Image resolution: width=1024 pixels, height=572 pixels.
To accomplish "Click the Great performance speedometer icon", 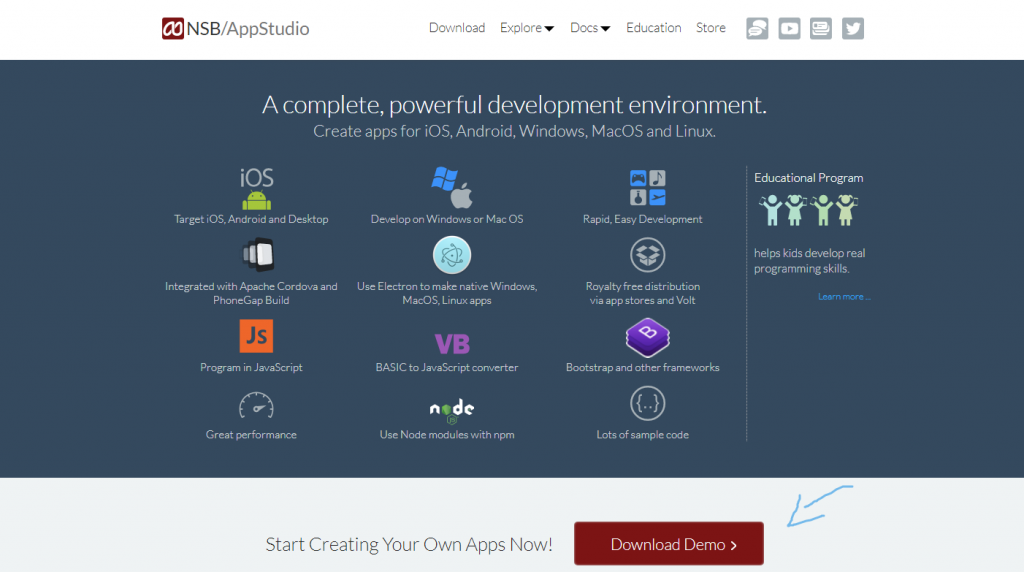I will (256, 406).
